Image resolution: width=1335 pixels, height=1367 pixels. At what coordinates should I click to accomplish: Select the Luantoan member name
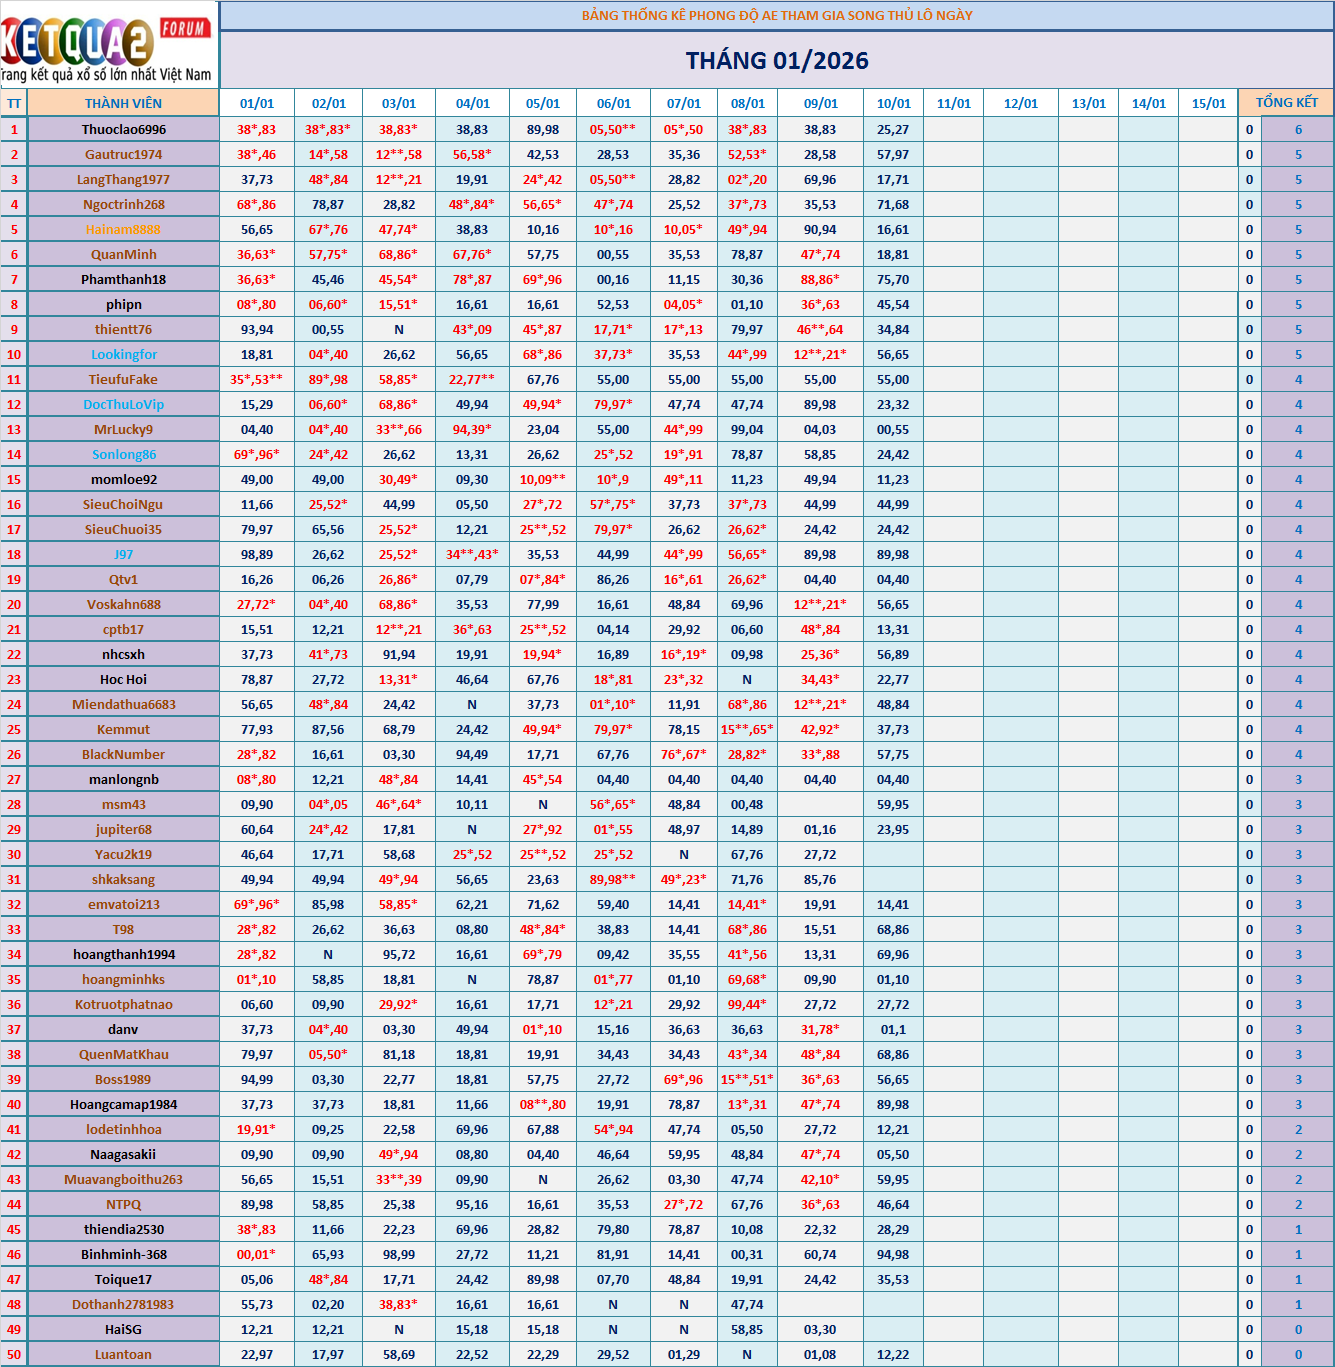point(123,1354)
